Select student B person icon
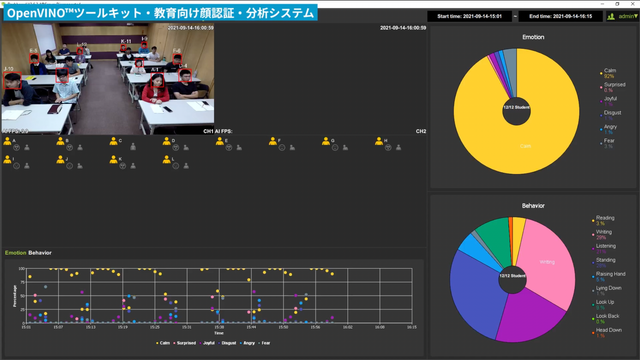The height and width of the screenshot is (360, 640). coord(60,141)
